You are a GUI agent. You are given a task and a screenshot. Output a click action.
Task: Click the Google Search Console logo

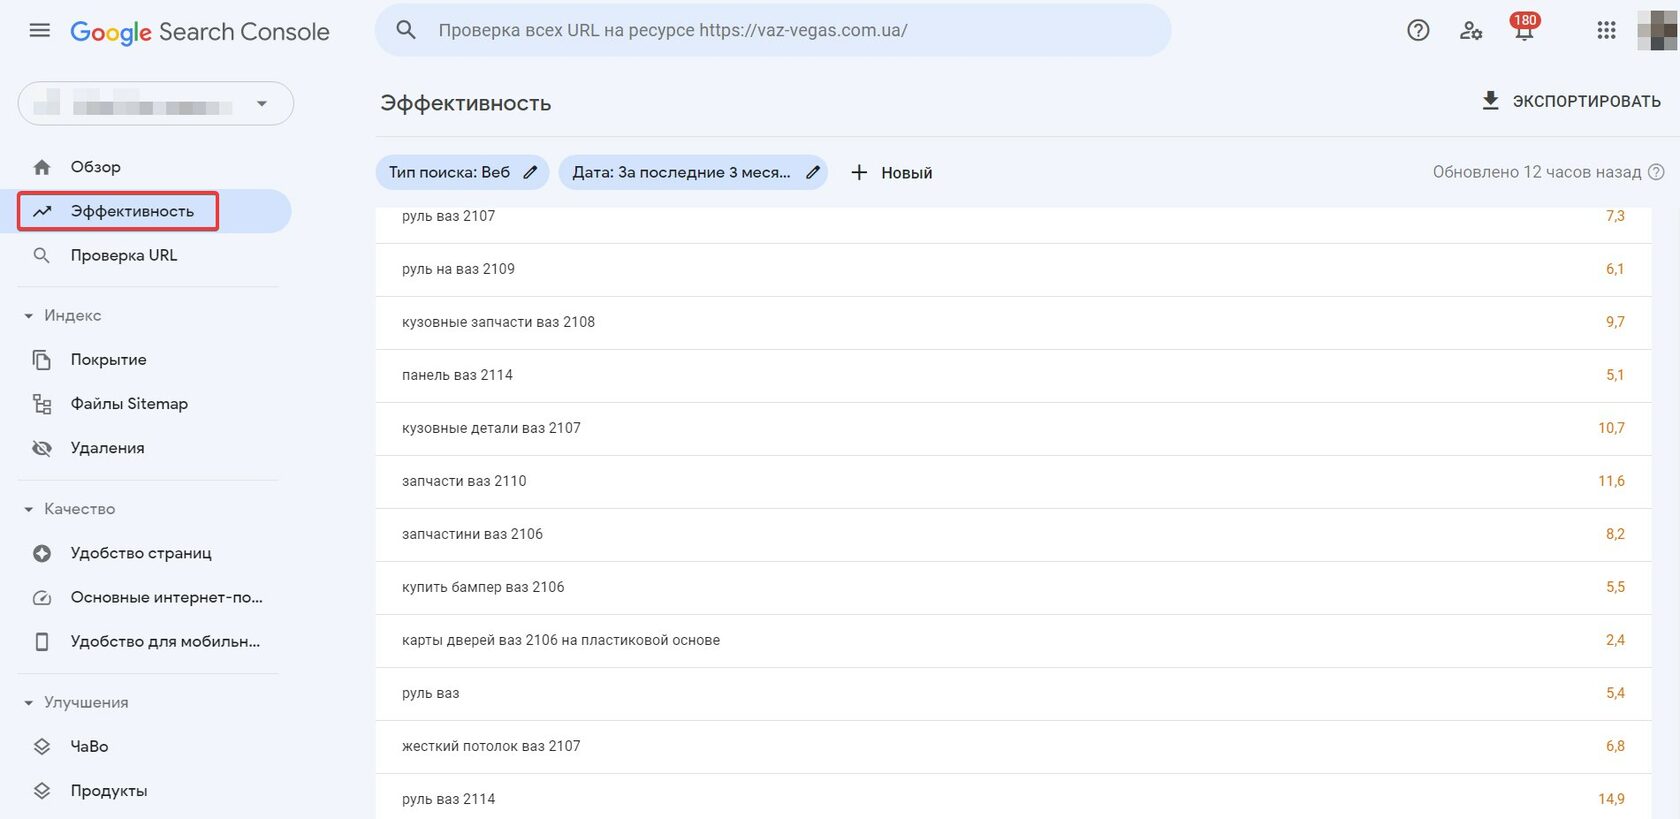tap(200, 32)
